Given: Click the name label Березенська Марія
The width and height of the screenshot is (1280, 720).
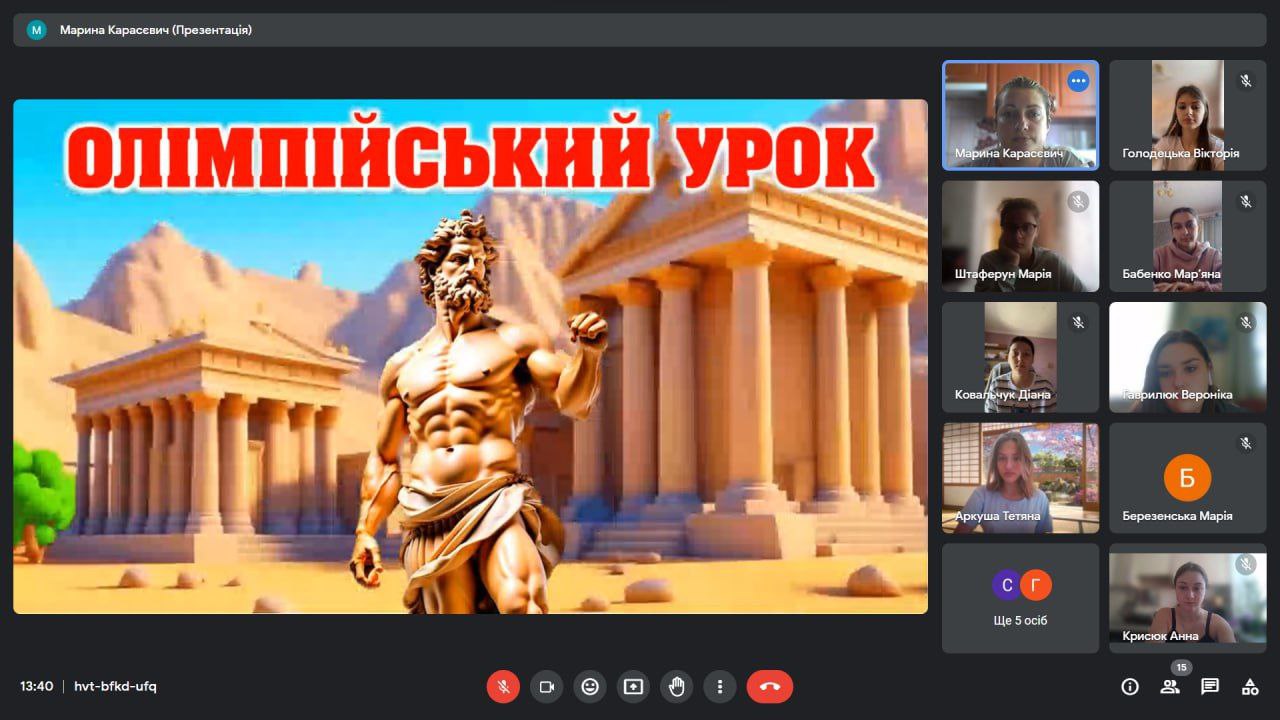Looking at the screenshot, I should tap(1177, 516).
